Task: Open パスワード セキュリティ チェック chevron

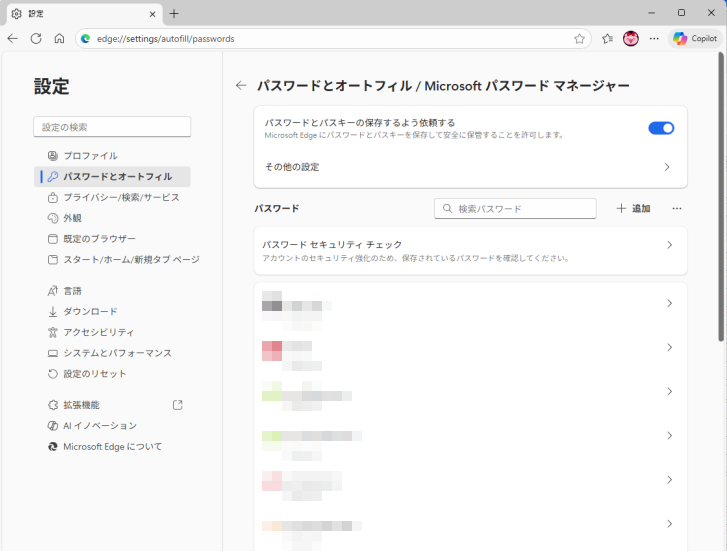Action: (669, 245)
